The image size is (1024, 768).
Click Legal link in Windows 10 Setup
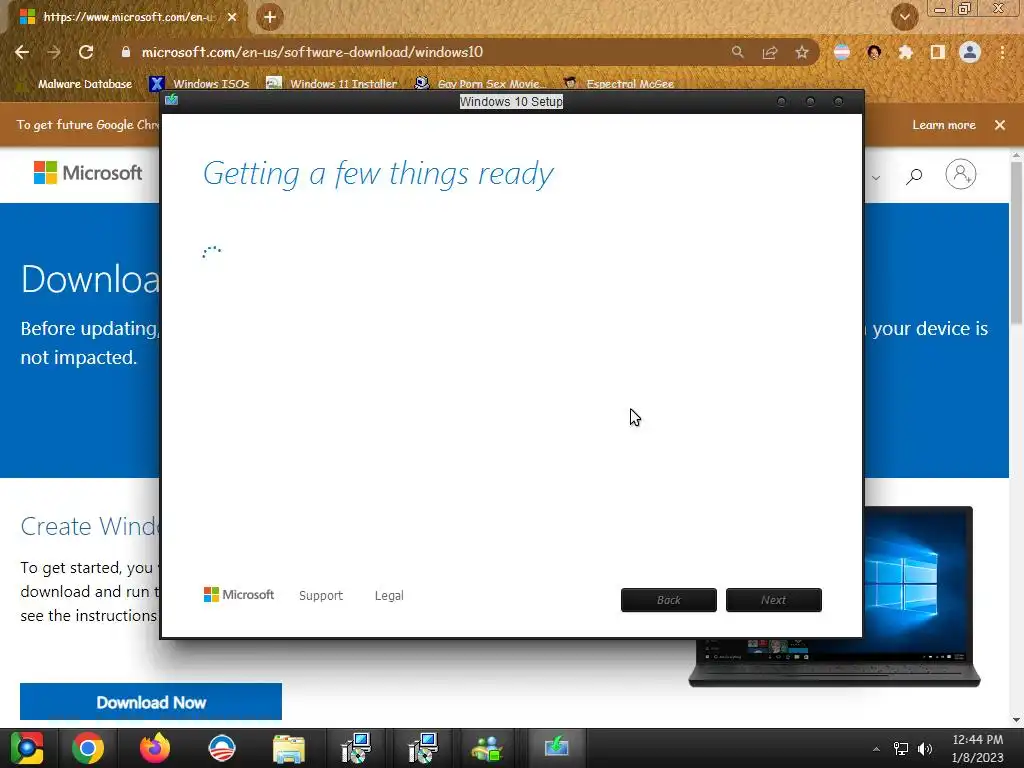[389, 596]
